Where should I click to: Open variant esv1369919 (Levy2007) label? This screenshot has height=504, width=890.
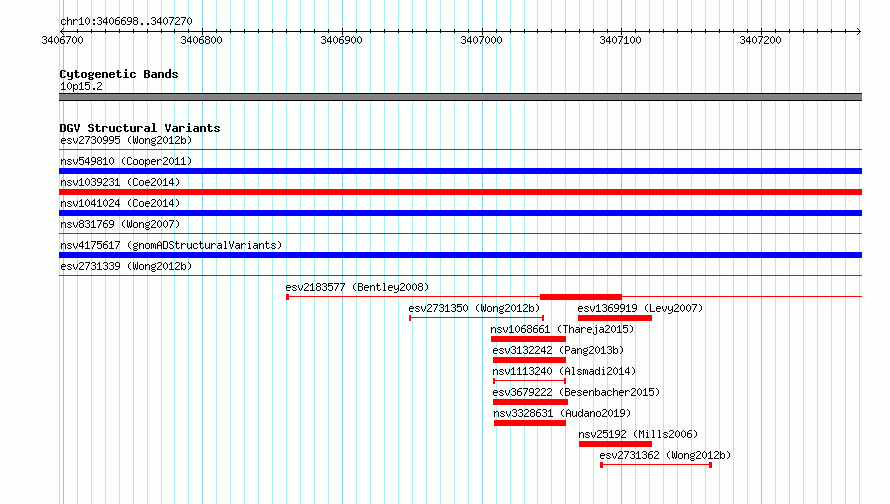pos(640,308)
